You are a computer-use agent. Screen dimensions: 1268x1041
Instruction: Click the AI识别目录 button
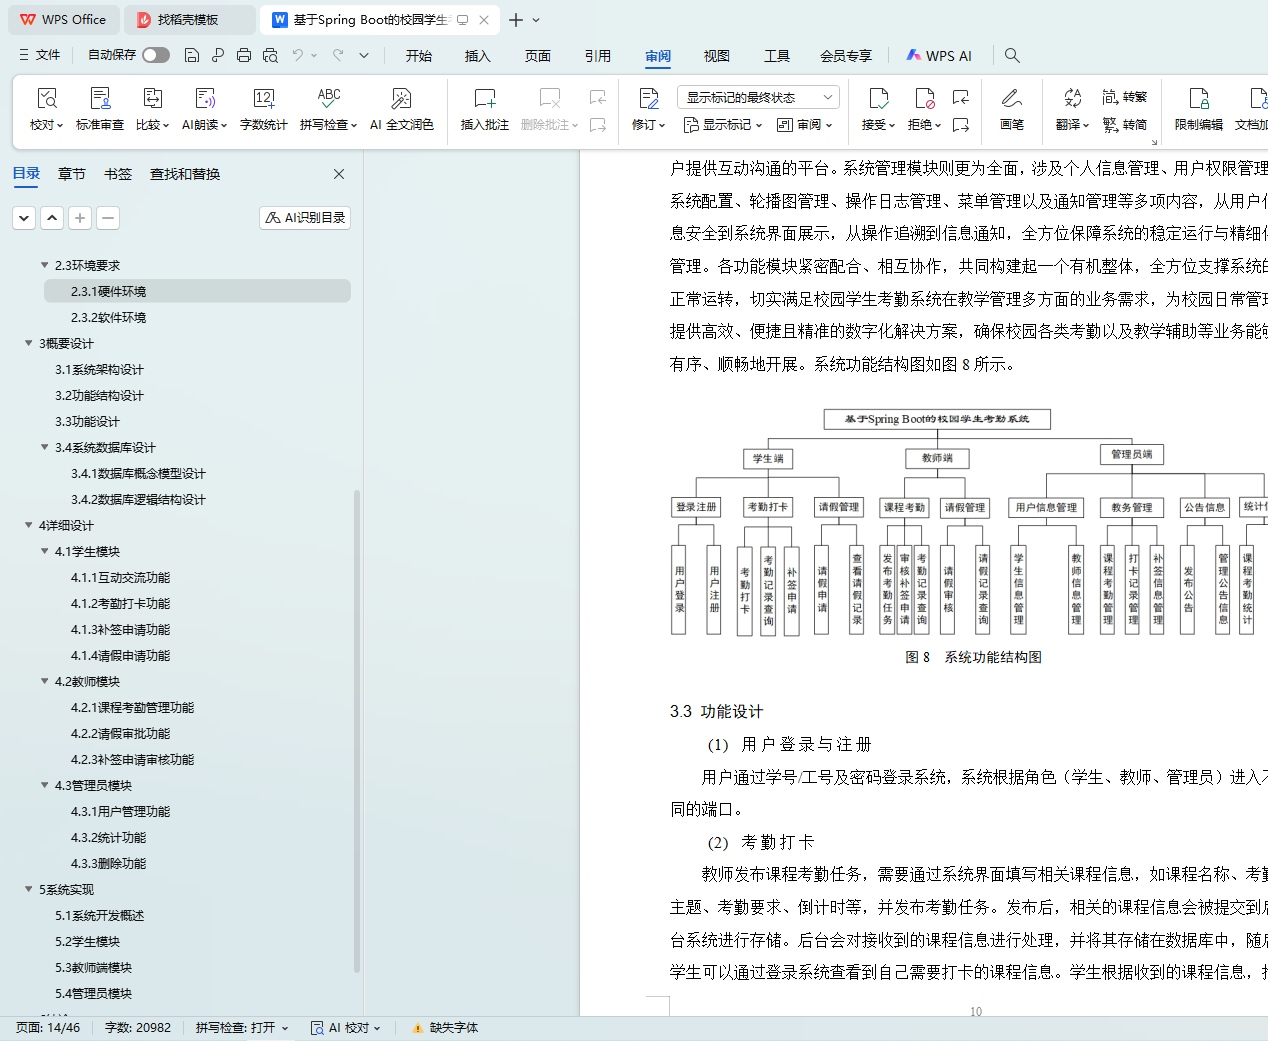(305, 218)
